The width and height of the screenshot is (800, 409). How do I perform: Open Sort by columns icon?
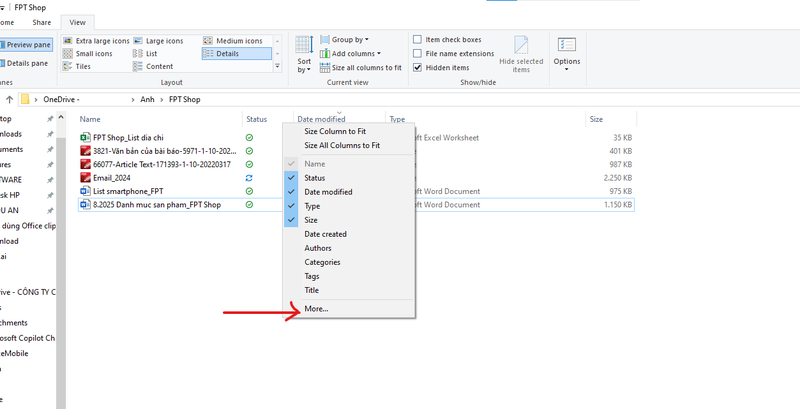304,45
